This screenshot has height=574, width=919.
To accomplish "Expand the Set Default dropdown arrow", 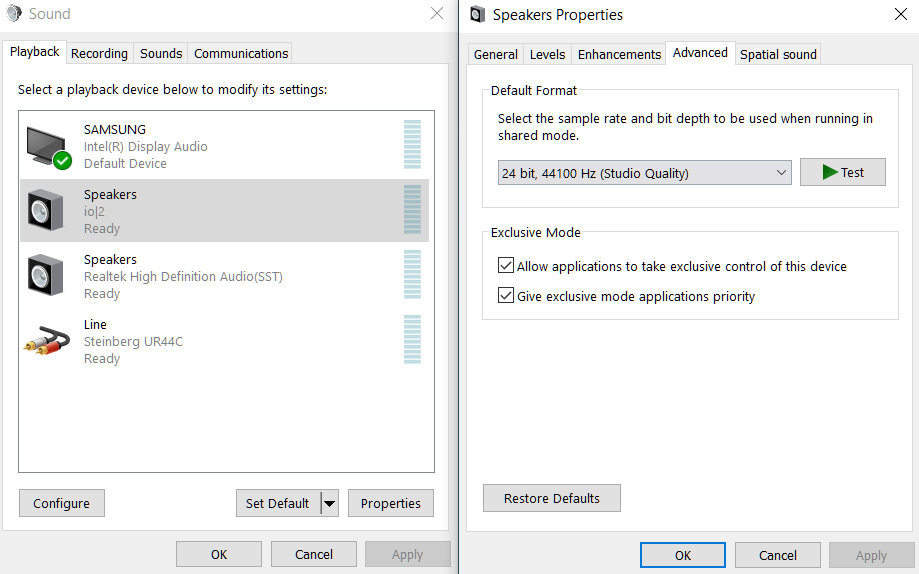I will [x=330, y=503].
